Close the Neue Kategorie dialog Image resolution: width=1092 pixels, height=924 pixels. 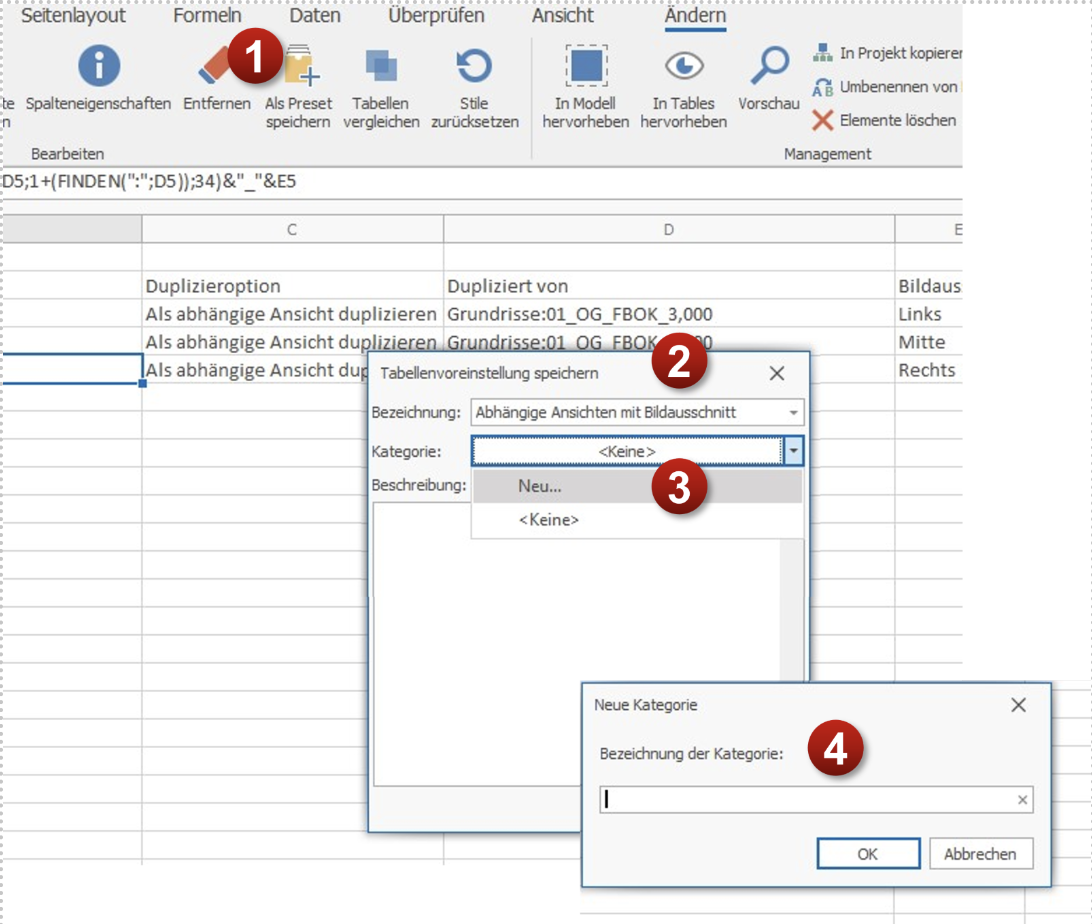1018,705
